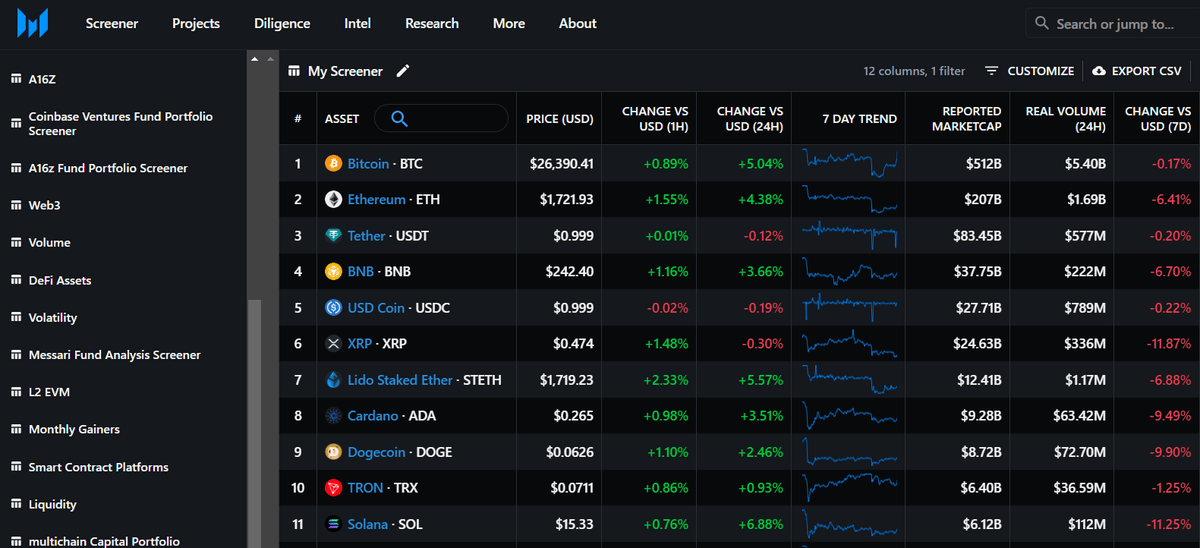Expand the Intel navigation menu
The height and width of the screenshot is (548, 1200).
coord(357,23)
